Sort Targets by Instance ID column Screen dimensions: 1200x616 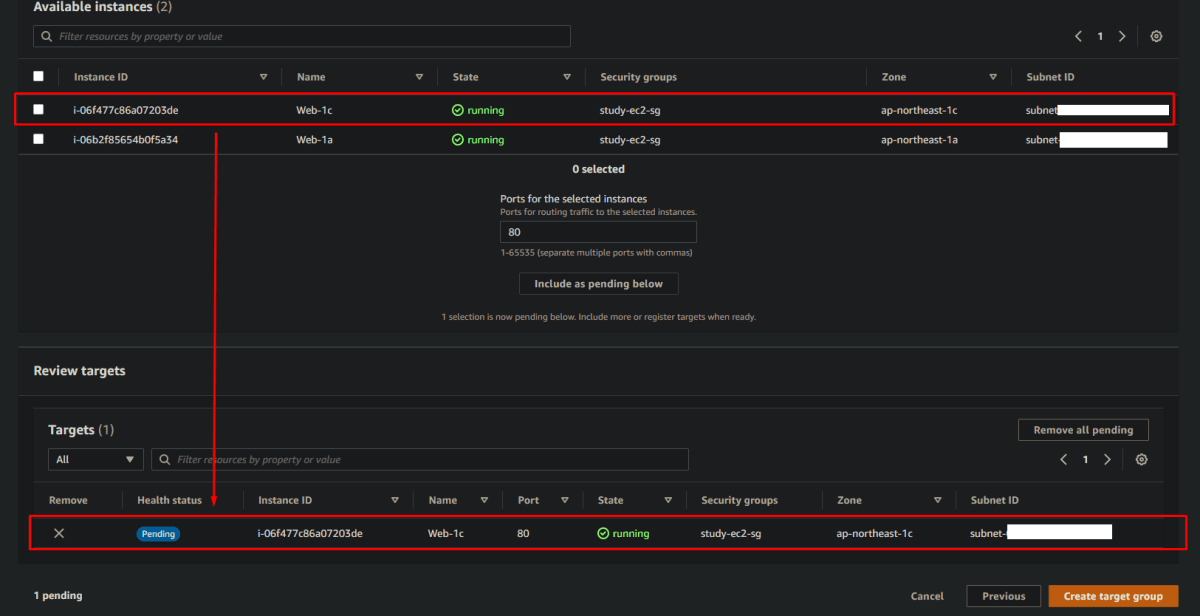point(395,500)
